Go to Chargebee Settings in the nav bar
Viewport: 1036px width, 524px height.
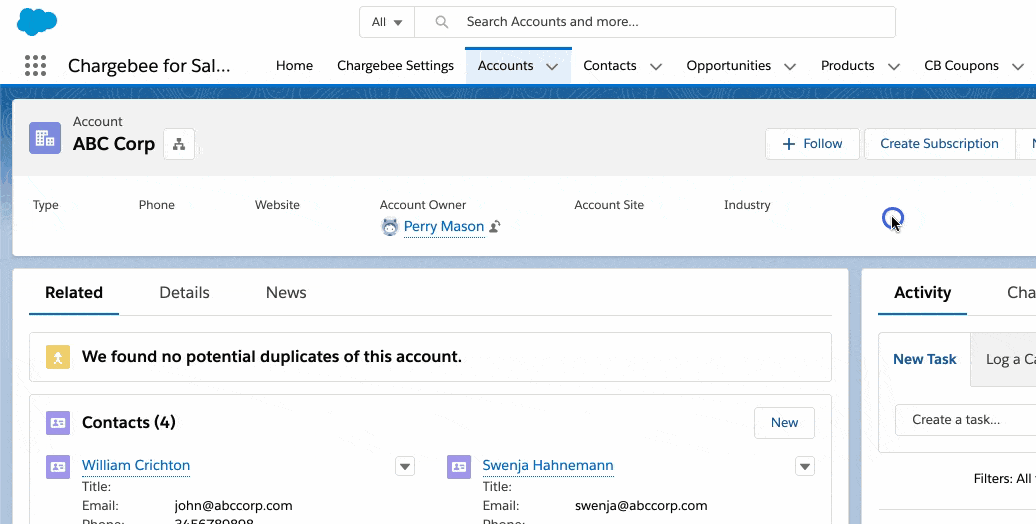coord(395,66)
